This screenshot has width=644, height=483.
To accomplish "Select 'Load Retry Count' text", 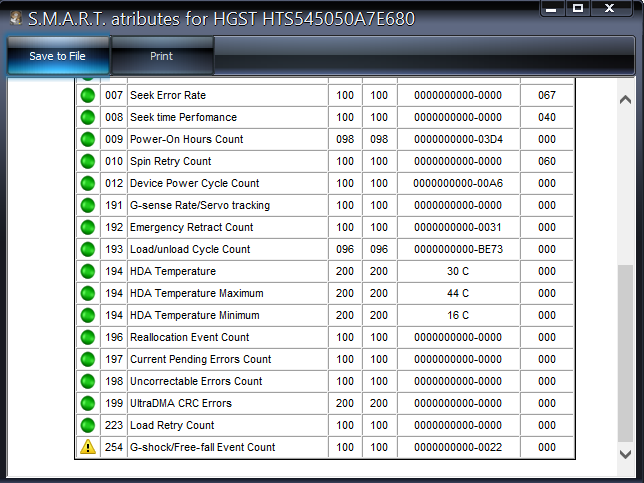I will pyautogui.click(x=172, y=426).
